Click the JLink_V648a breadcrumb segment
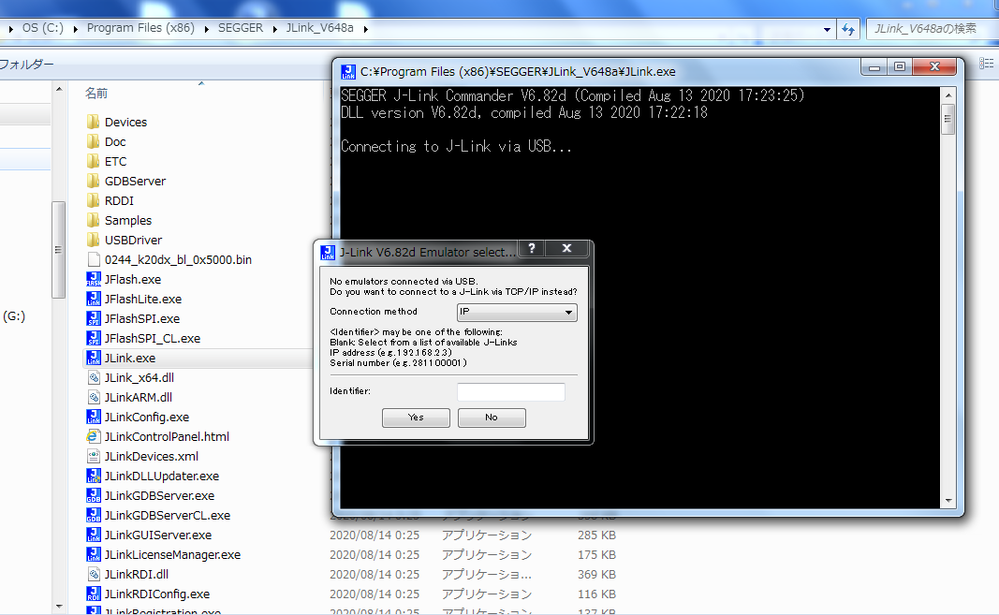999x615 pixels. coord(320,28)
